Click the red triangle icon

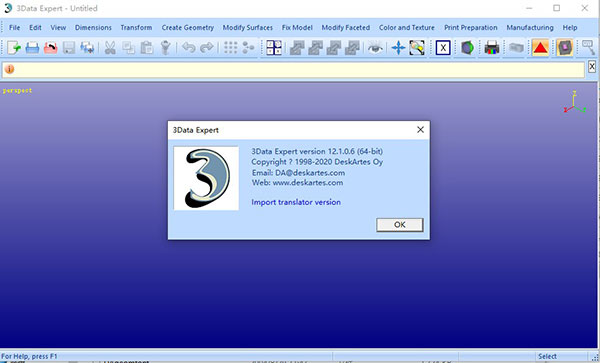540,48
